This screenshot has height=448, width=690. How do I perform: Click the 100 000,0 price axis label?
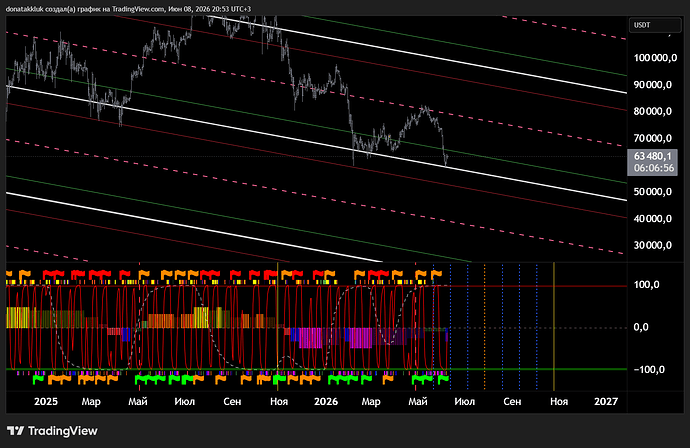coord(655,58)
